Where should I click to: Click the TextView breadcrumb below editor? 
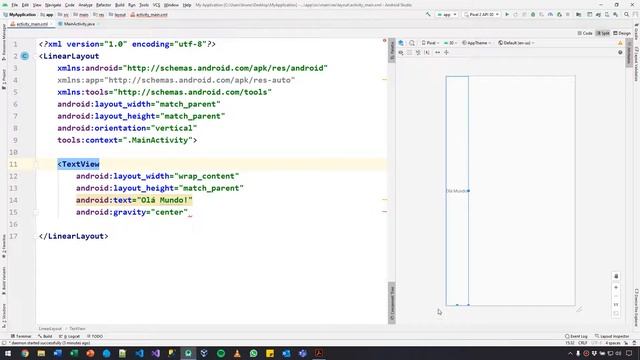click(77, 329)
